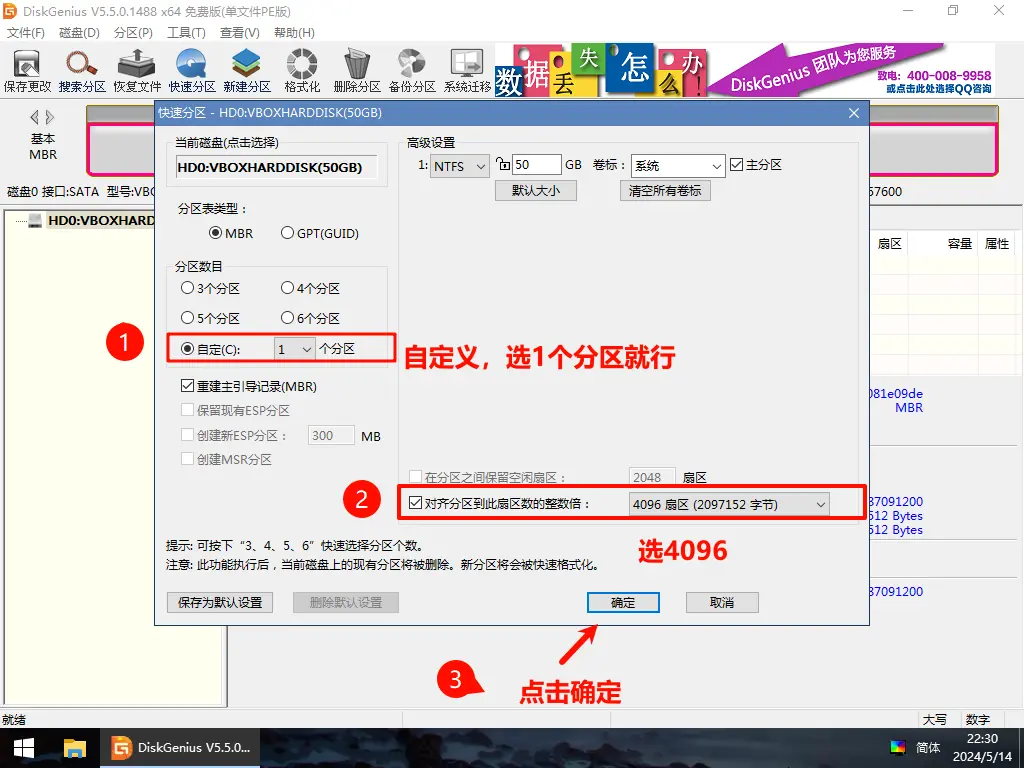Screen dimensions: 1024x768
Task: Click the Delete Partition (删除分区) icon
Action: coord(357,71)
